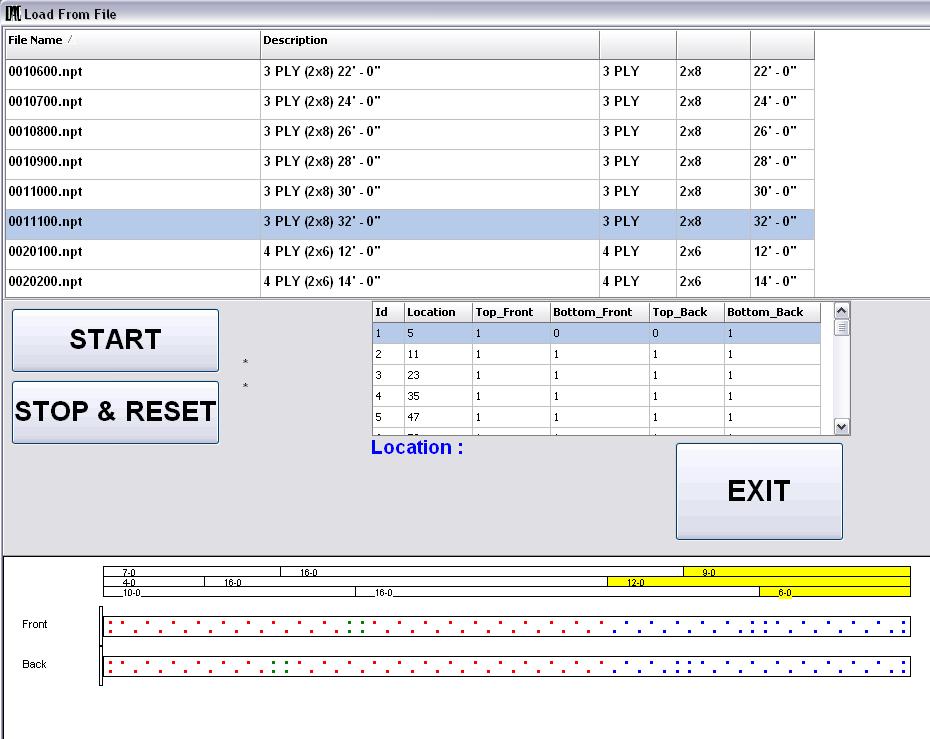This screenshot has width=930, height=739.
Task: Sort list by File Name column header
Action: (132, 41)
